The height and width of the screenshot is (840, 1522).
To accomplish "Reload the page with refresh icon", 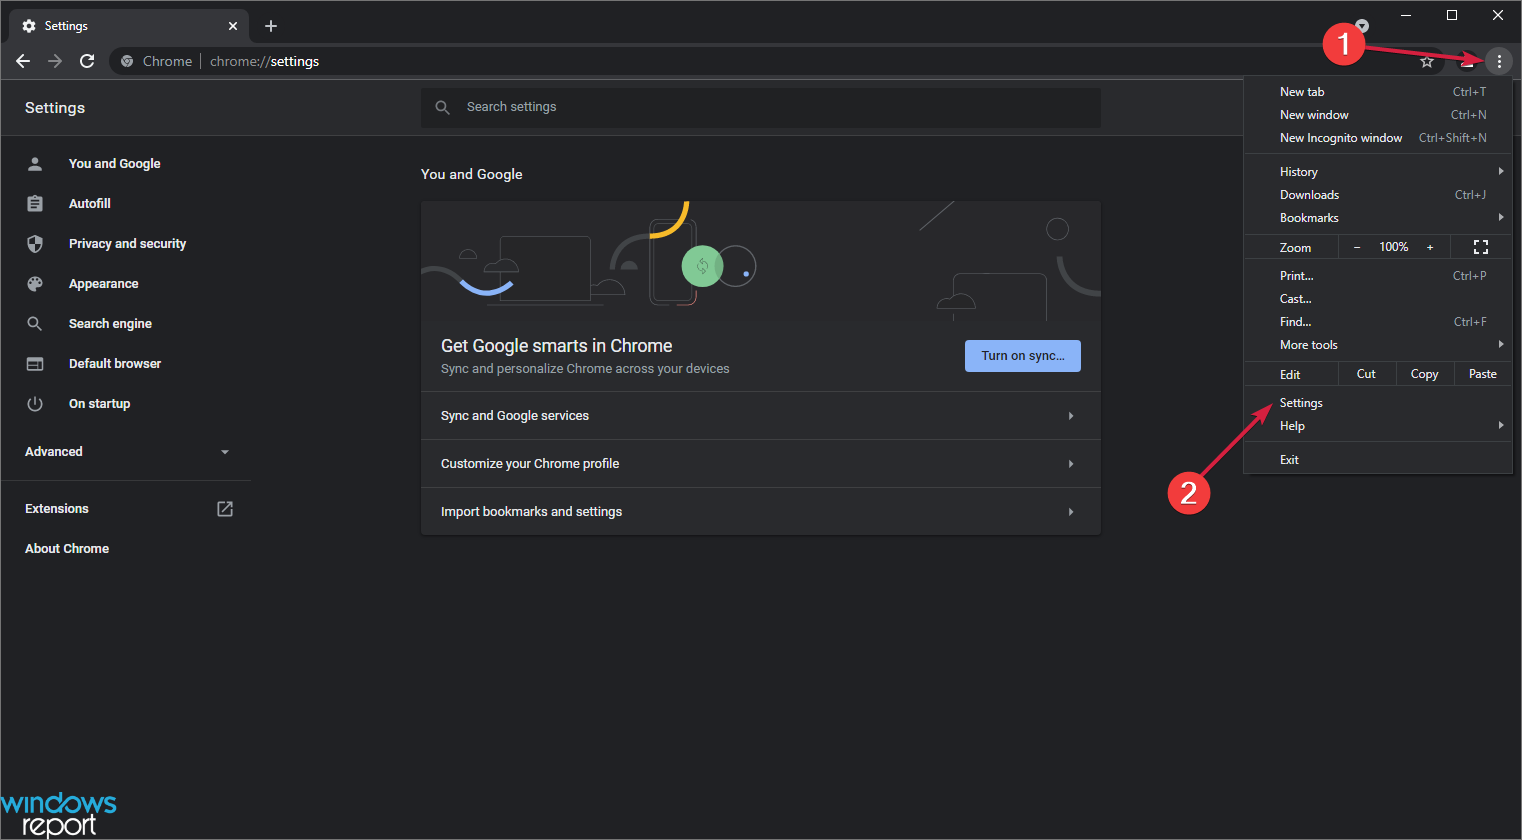I will [87, 61].
